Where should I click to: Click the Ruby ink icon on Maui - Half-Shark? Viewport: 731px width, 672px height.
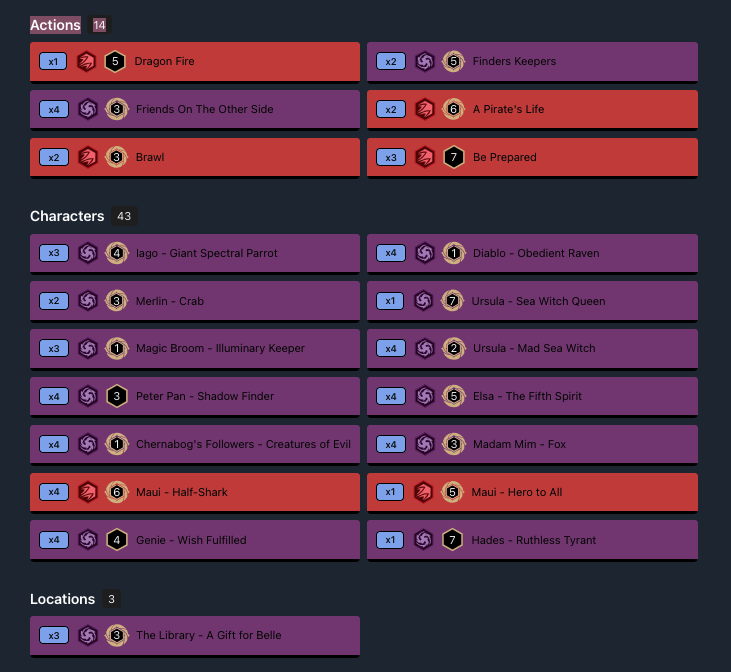point(87,492)
